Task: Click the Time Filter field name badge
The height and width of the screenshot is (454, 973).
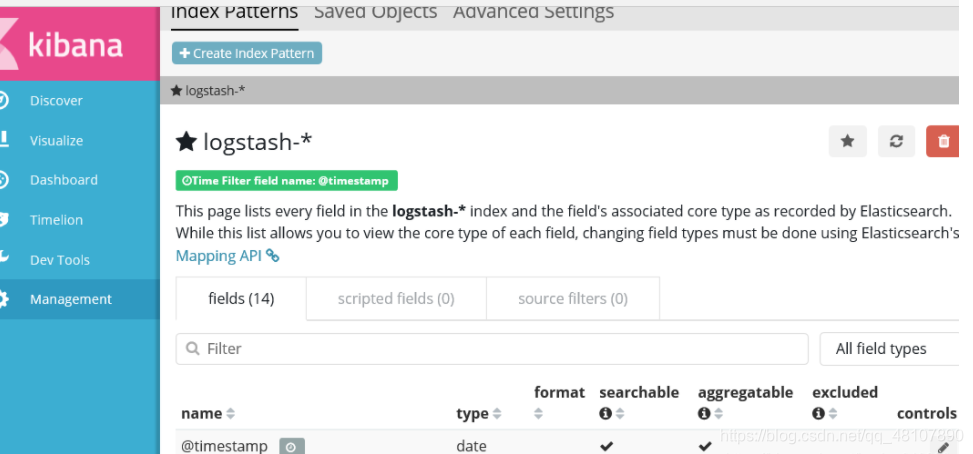Action: point(287,181)
